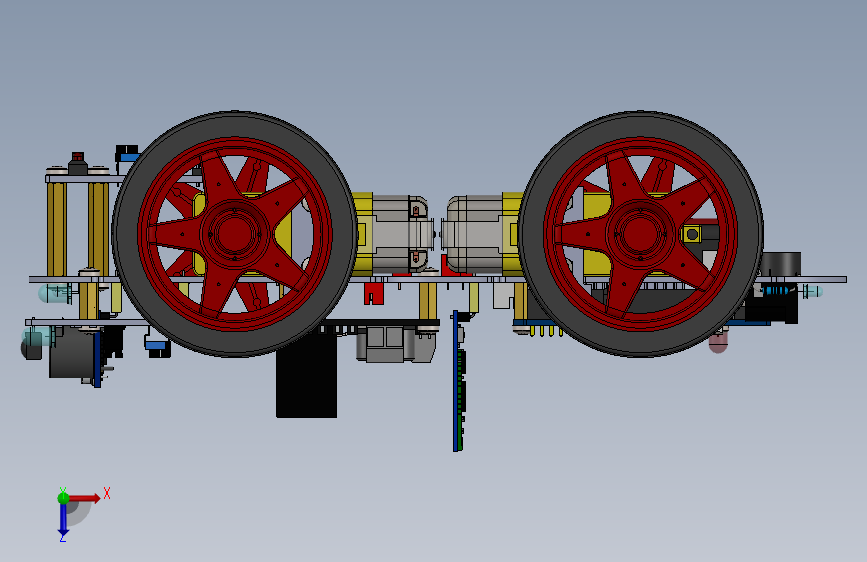Viewport: 867px width, 562px height.
Task: Click the green Y axis origin ball
Action: point(63,498)
